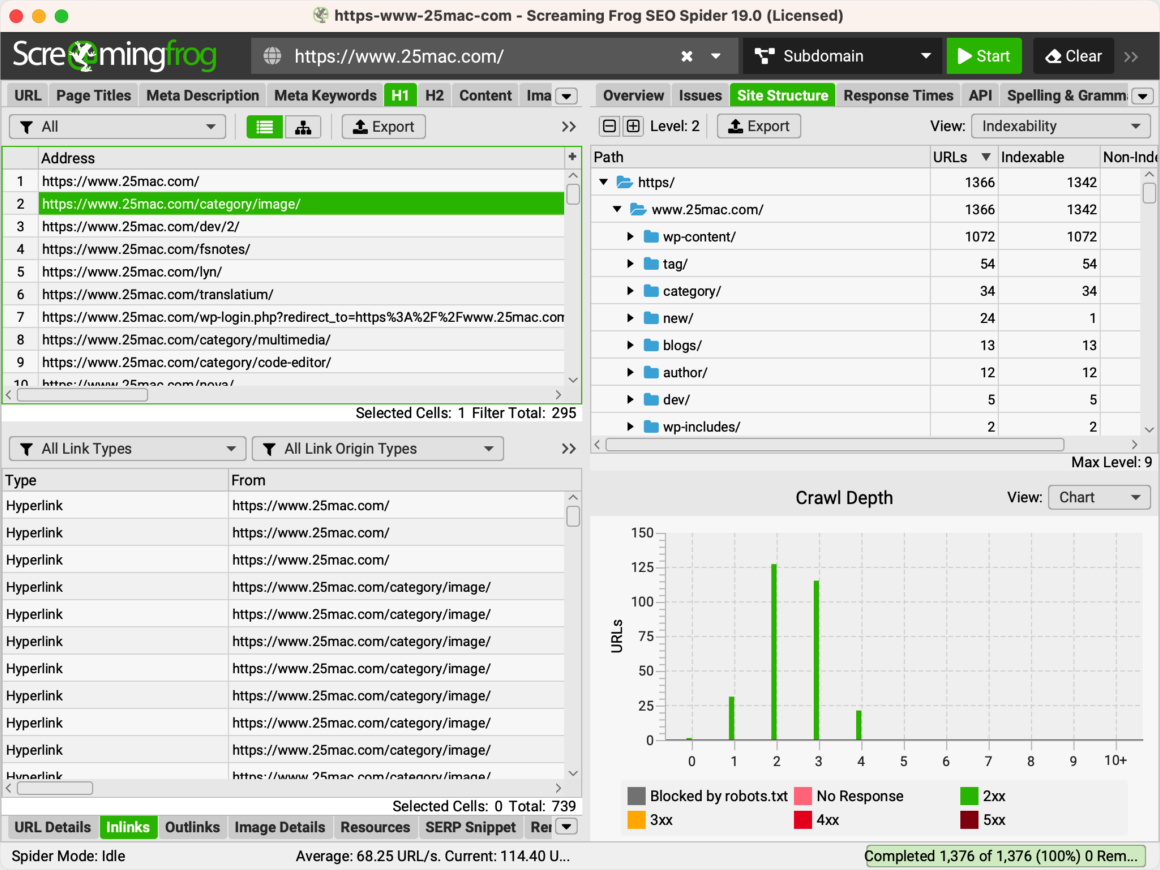Screen dimensions: 1160x870
Task: Sort by URLs column arrow
Action: pos(985,157)
